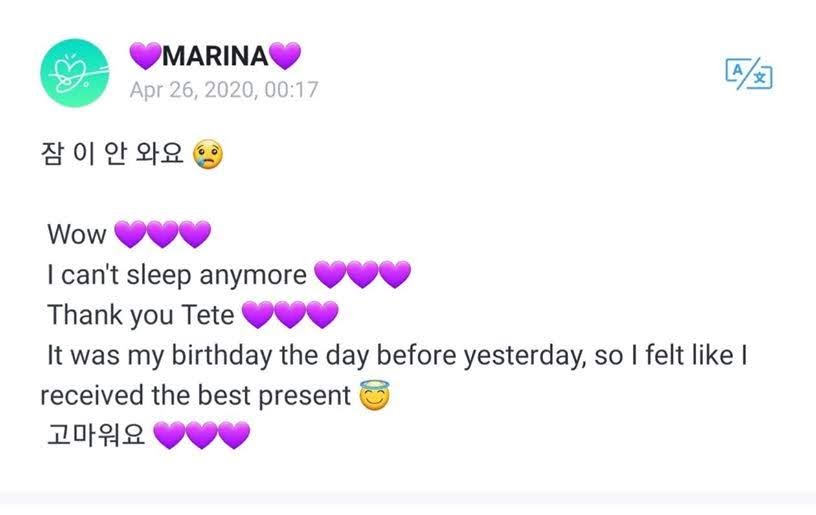The image size is (816, 515).
Task: Click the last heart after 'sleep anymore'
Action: click(x=394, y=274)
